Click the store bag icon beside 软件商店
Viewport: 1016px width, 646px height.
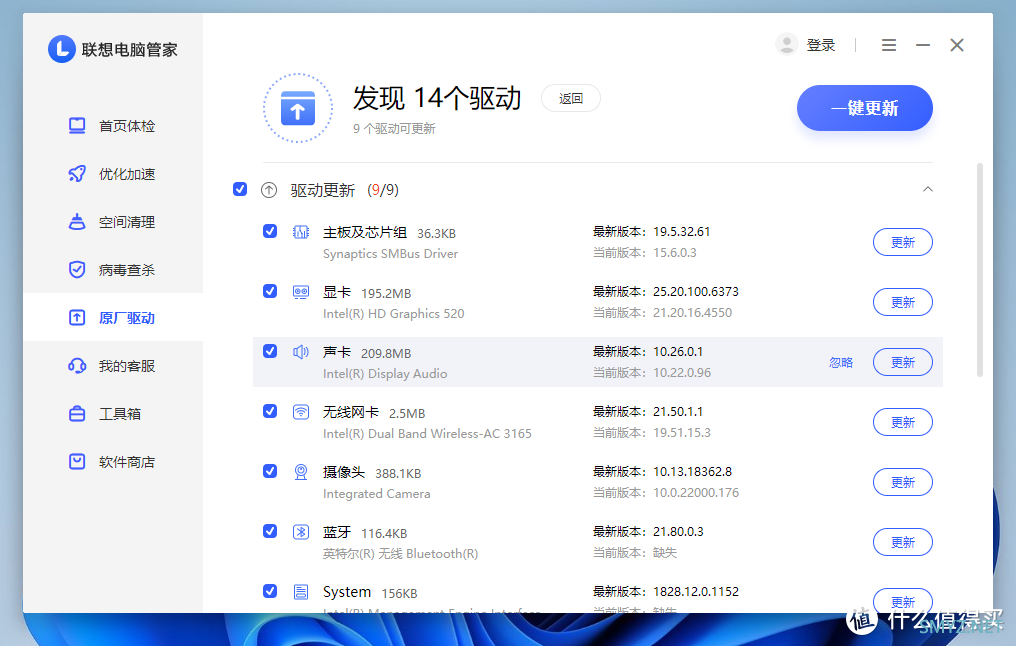pyautogui.click(x=77, y=461)
